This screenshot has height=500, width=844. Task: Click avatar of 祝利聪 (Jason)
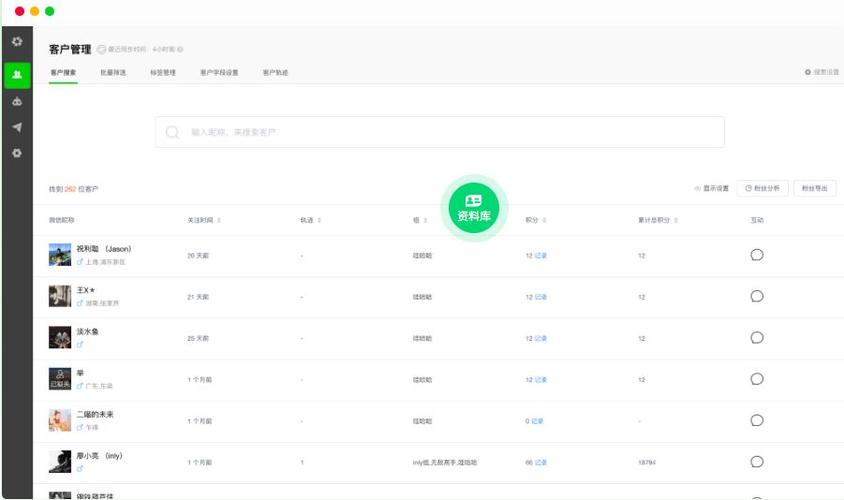[60, 255]
